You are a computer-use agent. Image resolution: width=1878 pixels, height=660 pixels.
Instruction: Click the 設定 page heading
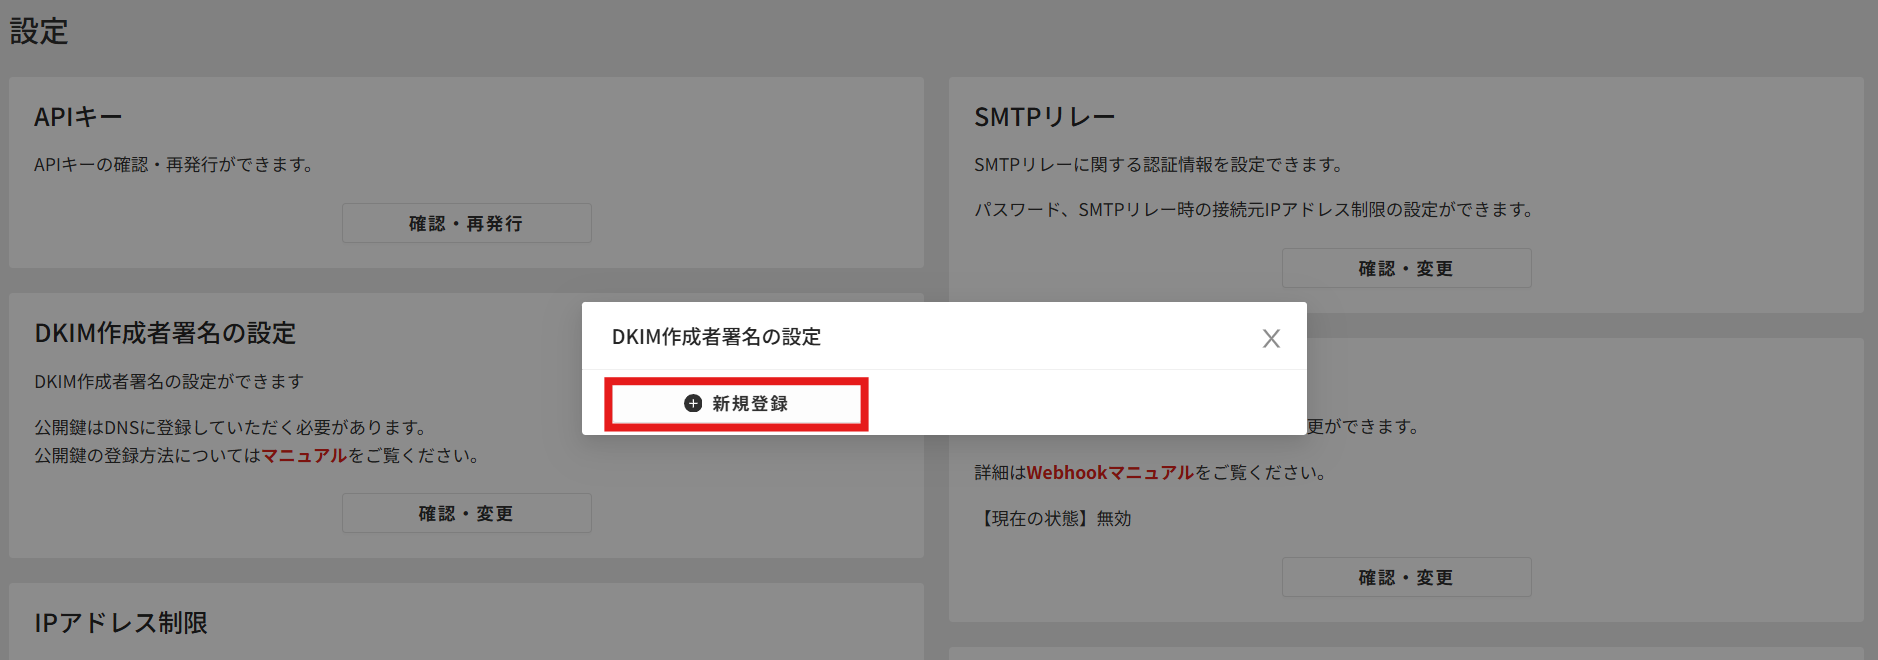coord(39,31)
